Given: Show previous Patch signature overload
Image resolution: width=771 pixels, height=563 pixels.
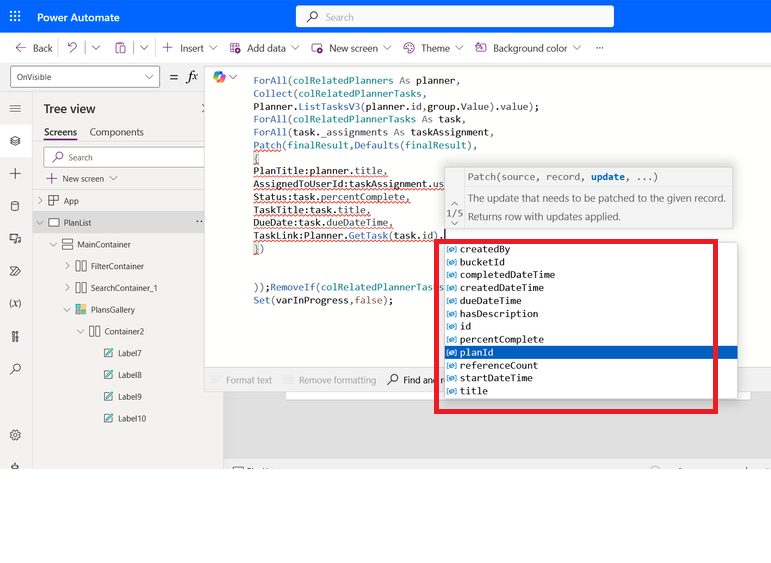Looking at the screenshot, I should click(x=455, y=203).
